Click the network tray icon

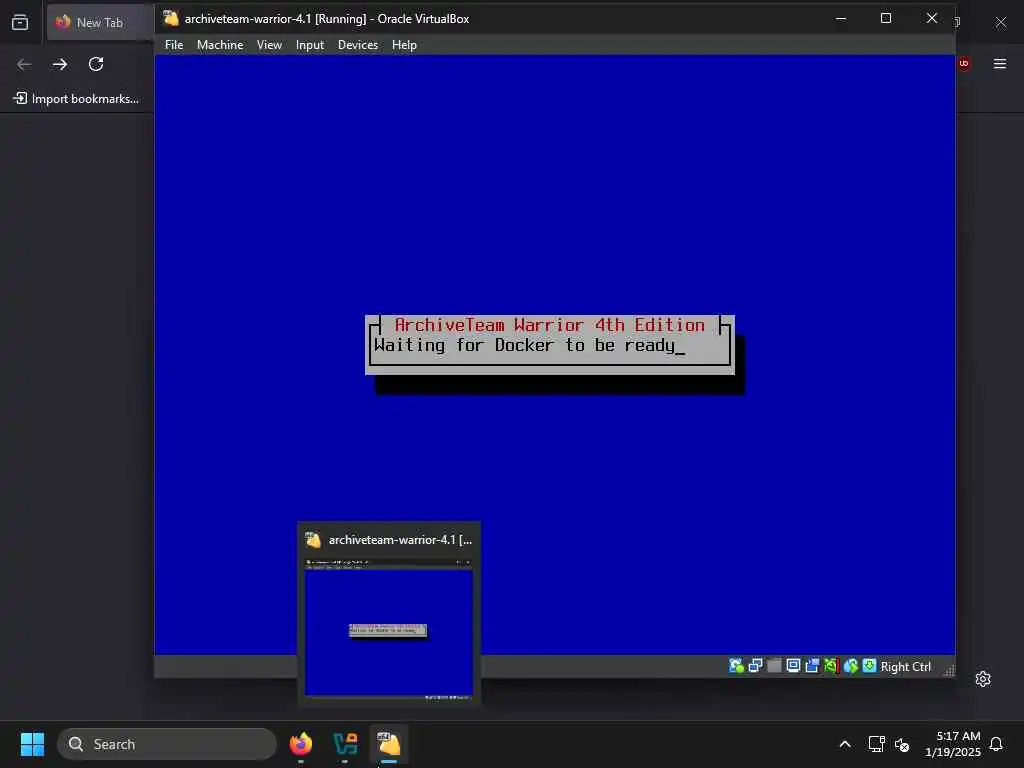[x=876, y=744]
